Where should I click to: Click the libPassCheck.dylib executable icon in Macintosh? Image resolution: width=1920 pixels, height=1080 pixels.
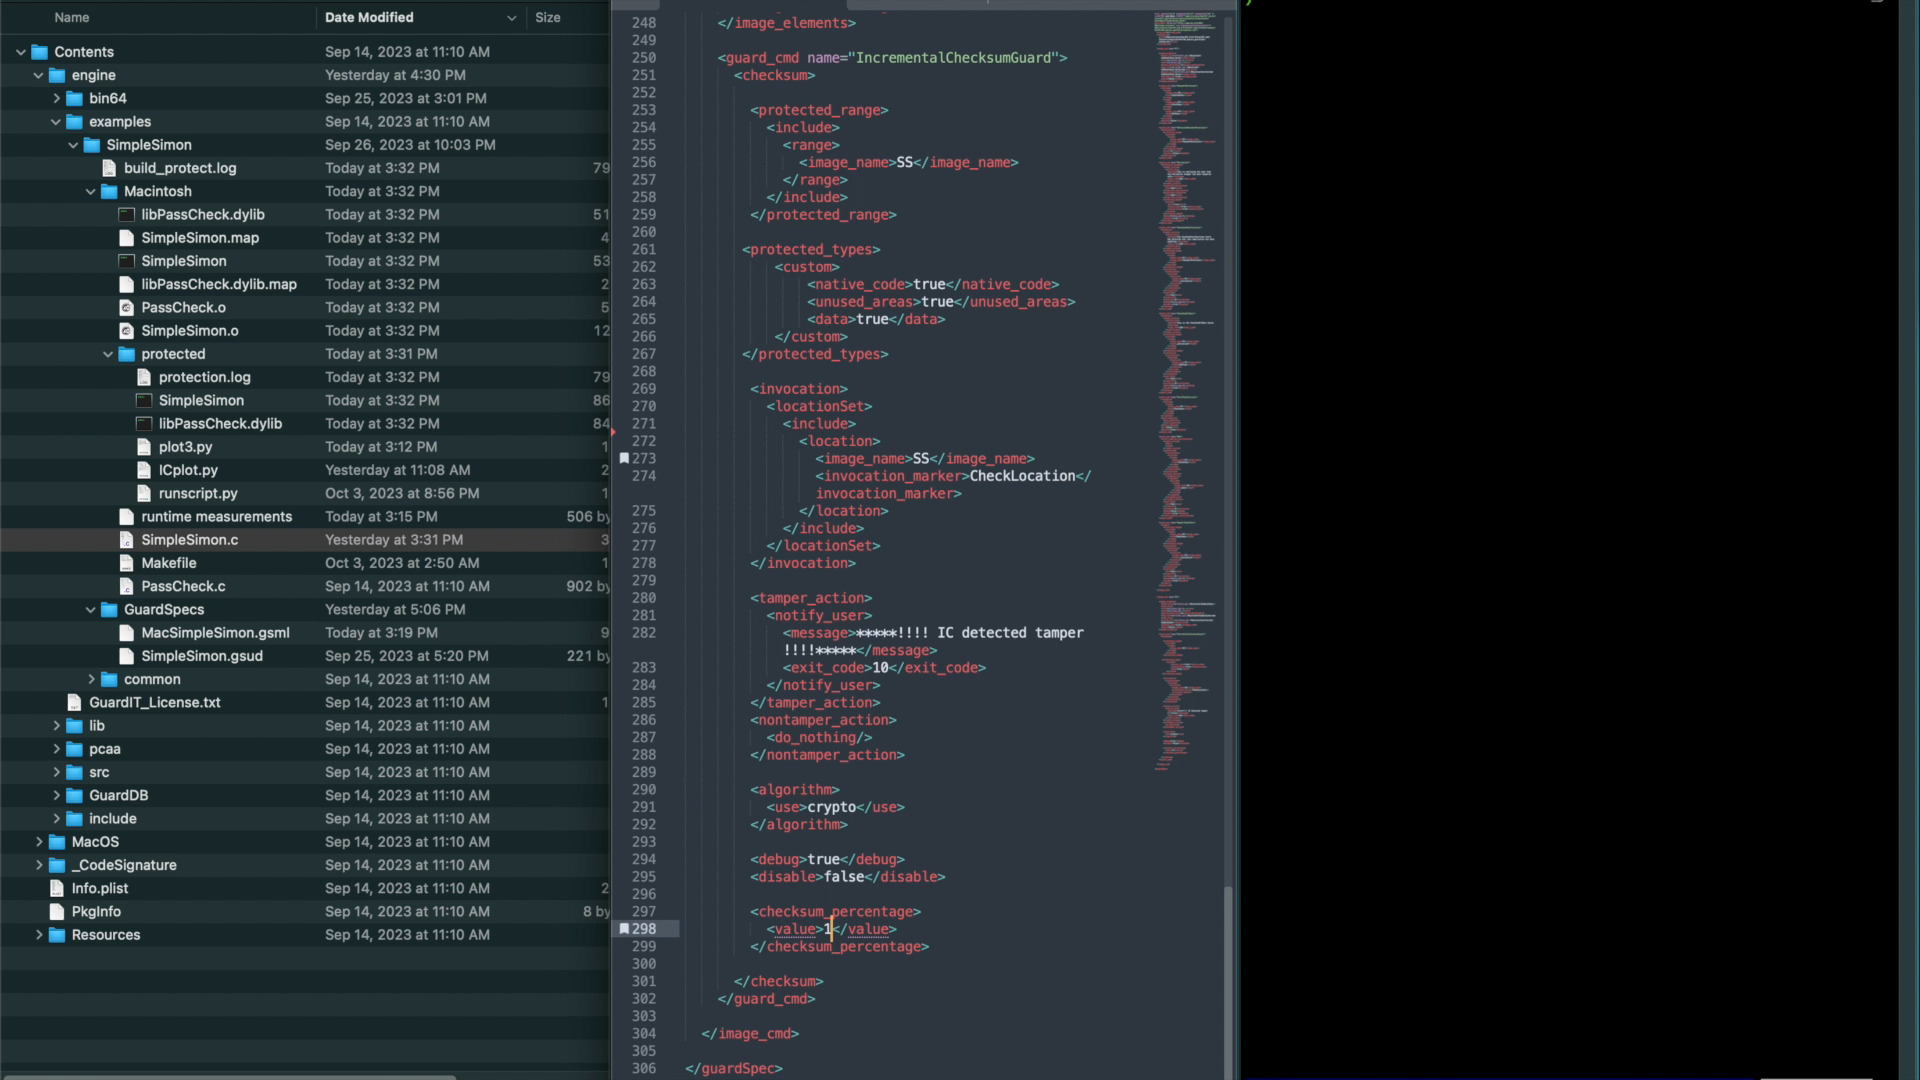coord(126,214)
